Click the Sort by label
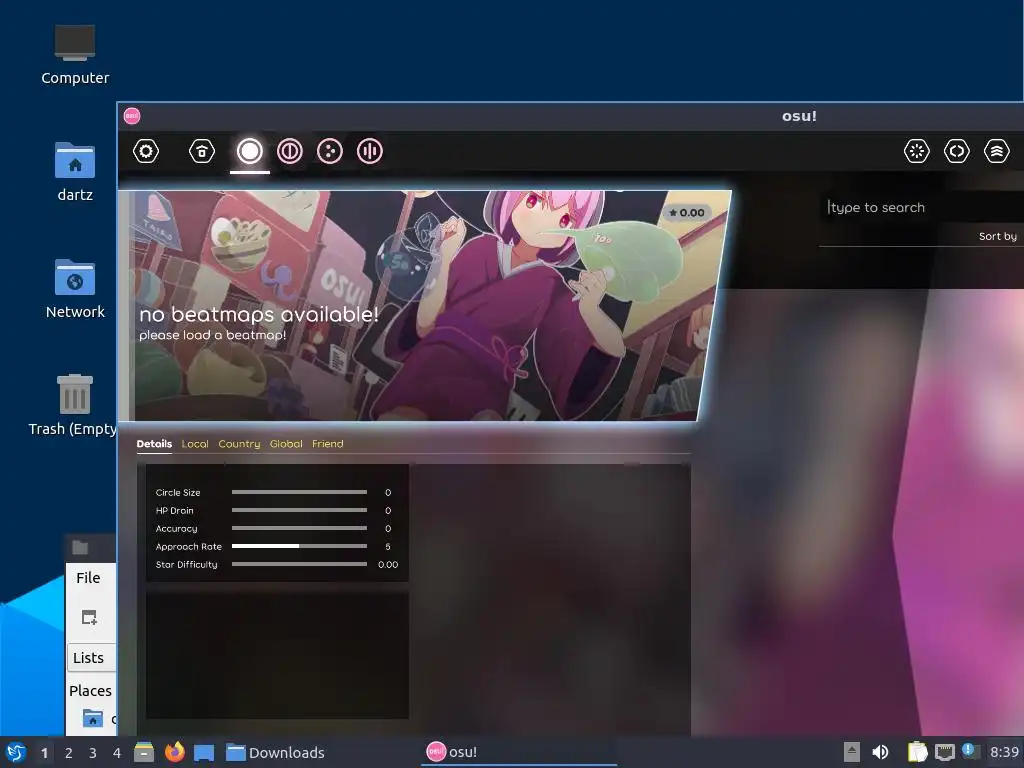 tap(997, 236)
